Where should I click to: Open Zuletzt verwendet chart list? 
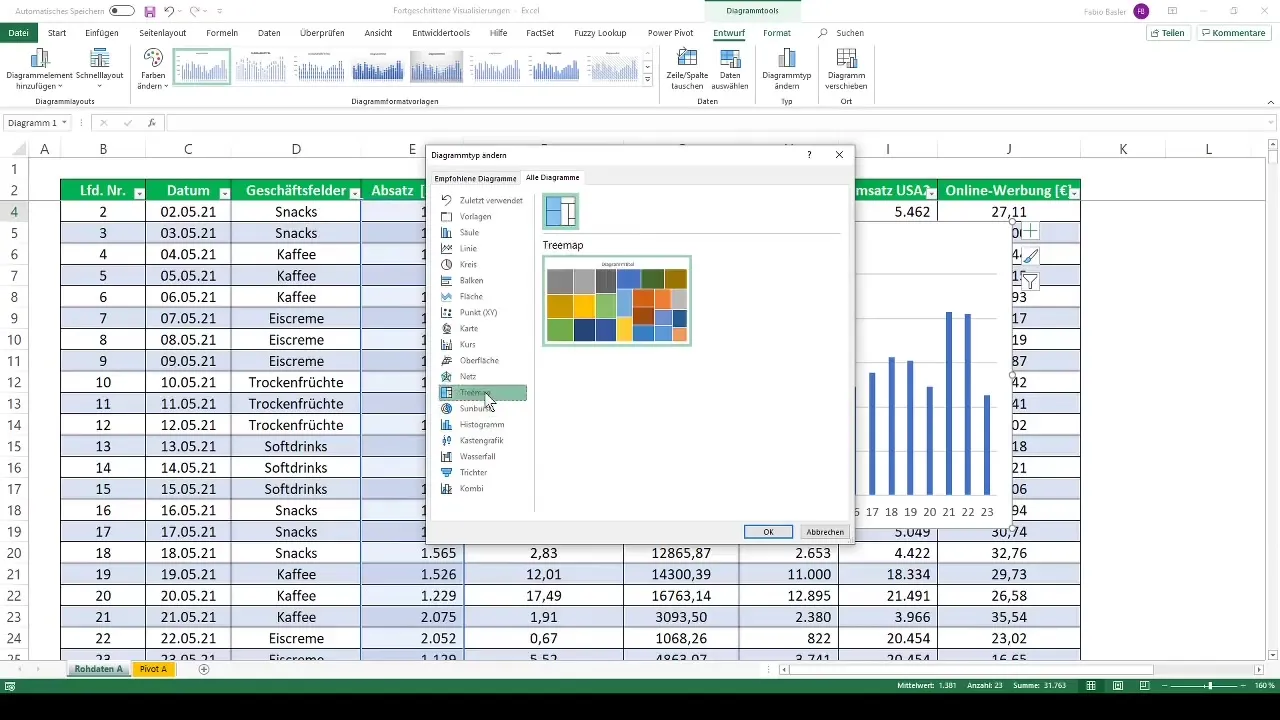click(x=482, y=200)
